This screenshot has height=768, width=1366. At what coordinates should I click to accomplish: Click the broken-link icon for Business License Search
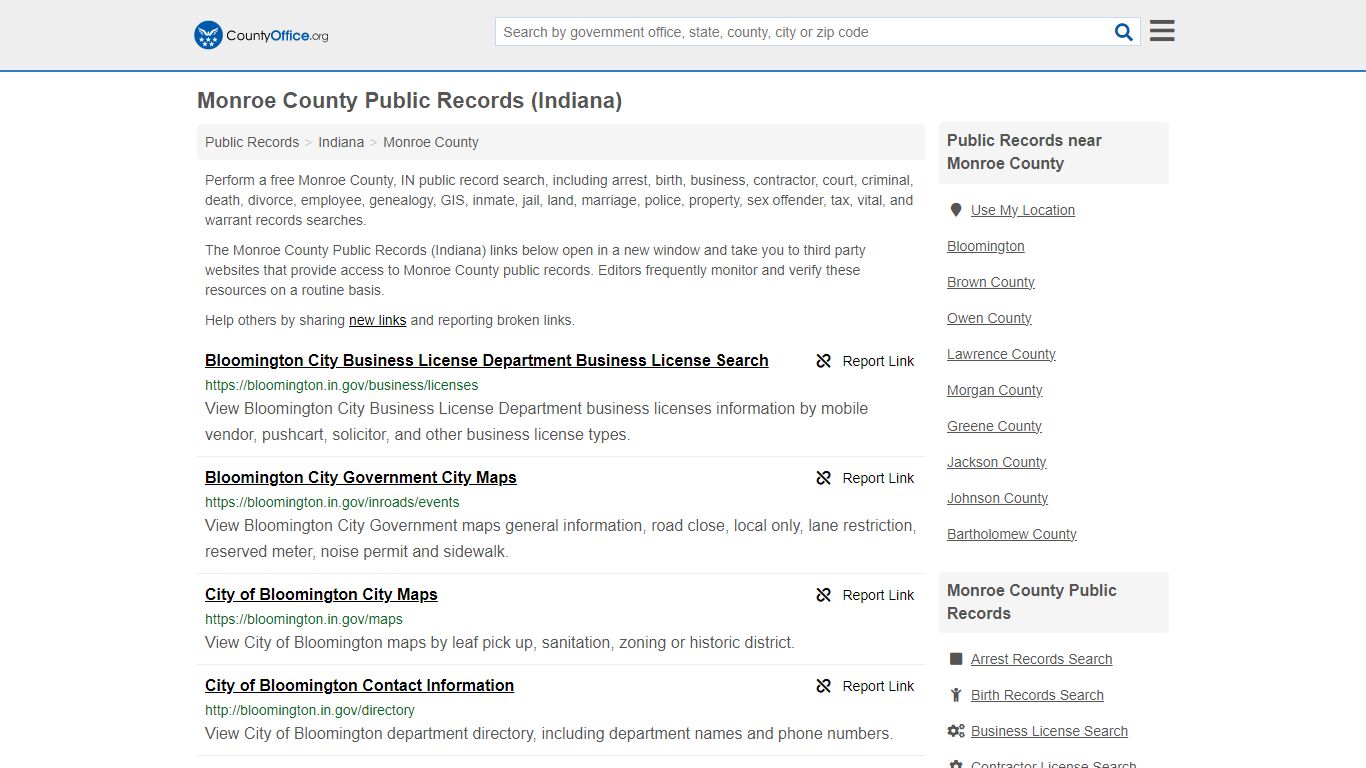tap(824, 361)
